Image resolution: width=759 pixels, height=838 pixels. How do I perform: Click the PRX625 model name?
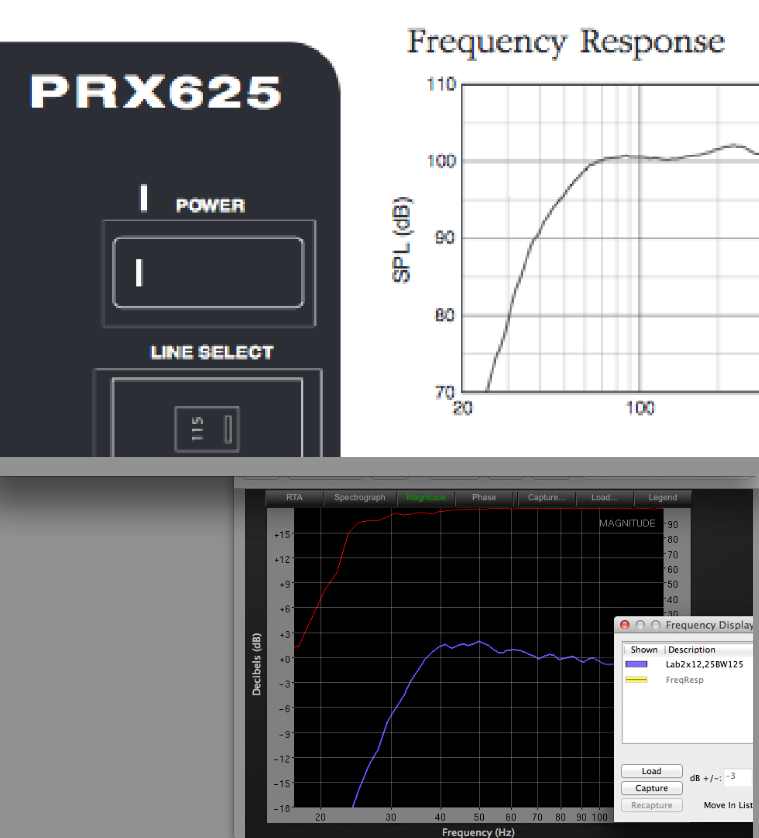(156, 92)
